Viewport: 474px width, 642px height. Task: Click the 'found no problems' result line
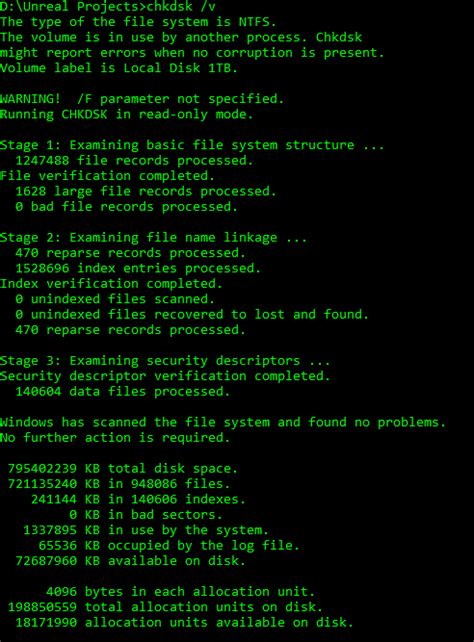point(223,422)
